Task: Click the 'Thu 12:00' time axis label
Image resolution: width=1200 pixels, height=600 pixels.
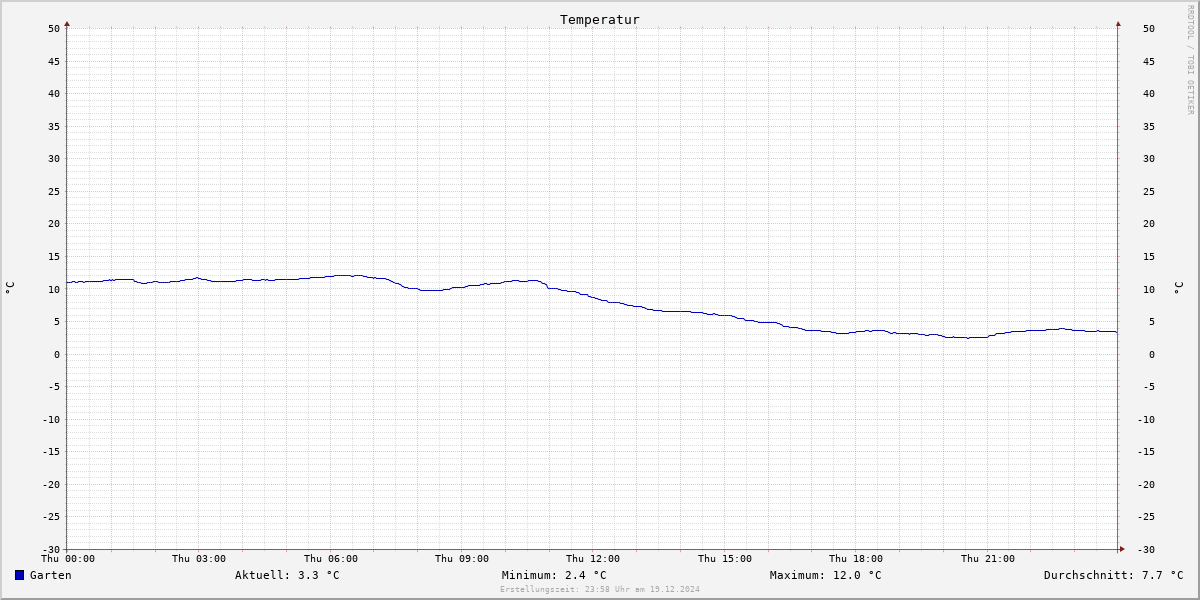Action: [x=593, y=559]
